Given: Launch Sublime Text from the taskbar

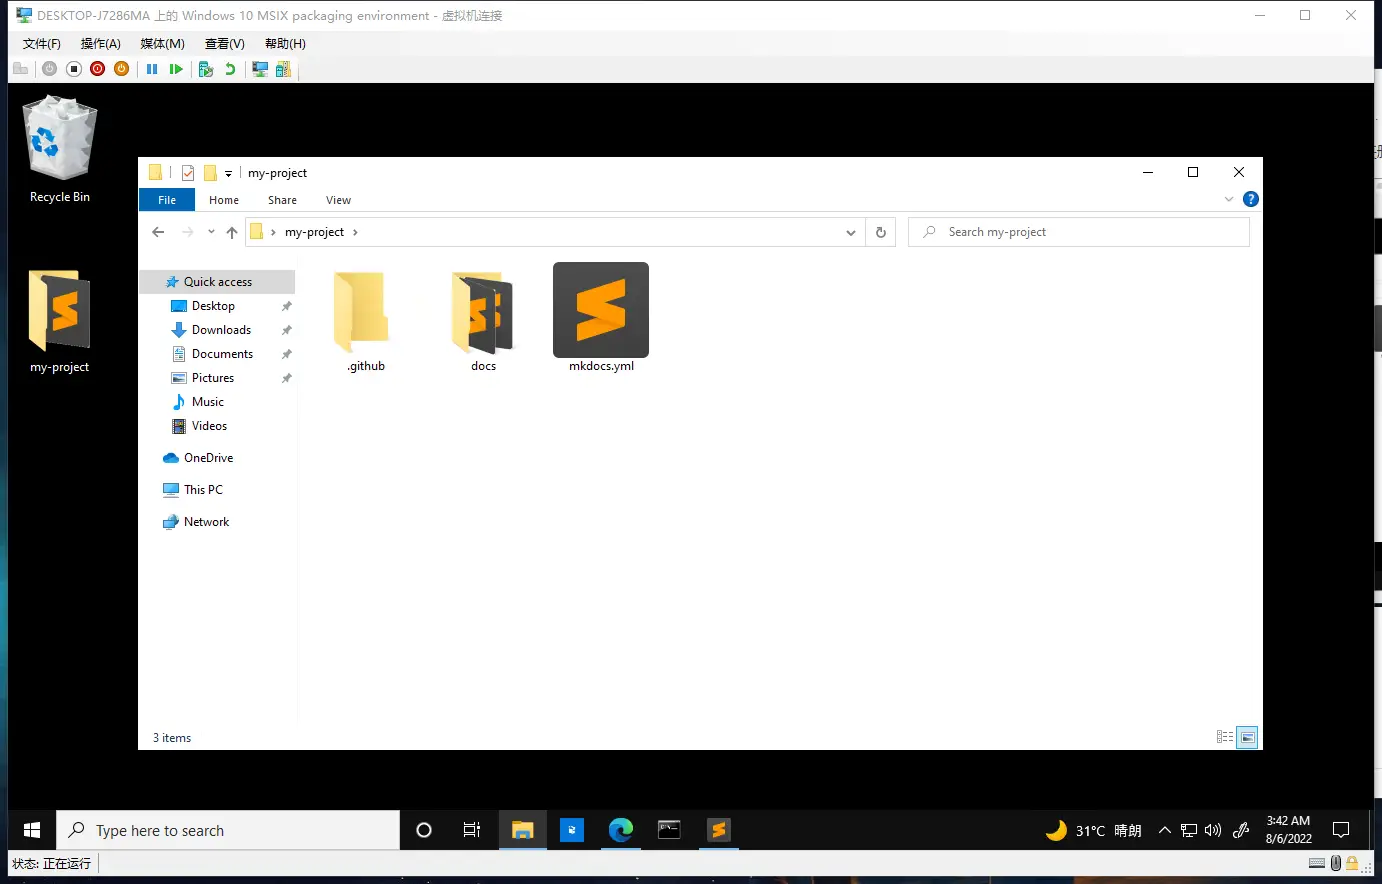Looking at the screenshot, I should pos(718,830).
